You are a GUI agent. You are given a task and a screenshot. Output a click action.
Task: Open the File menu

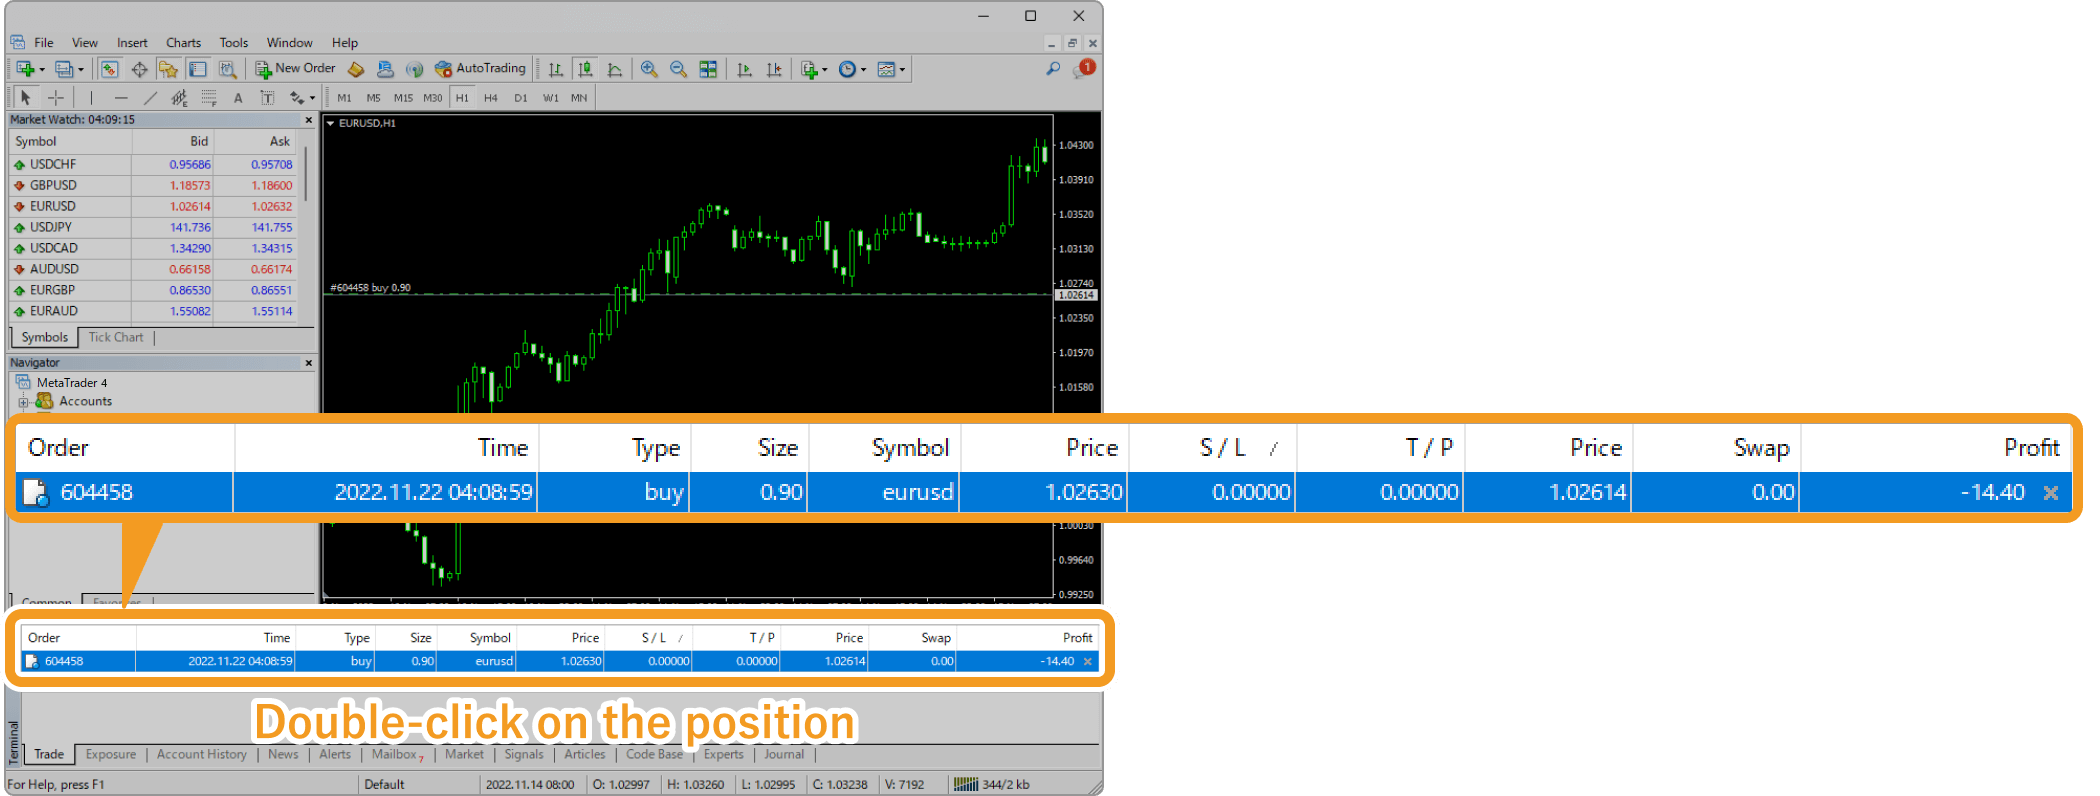pos(44,43)
